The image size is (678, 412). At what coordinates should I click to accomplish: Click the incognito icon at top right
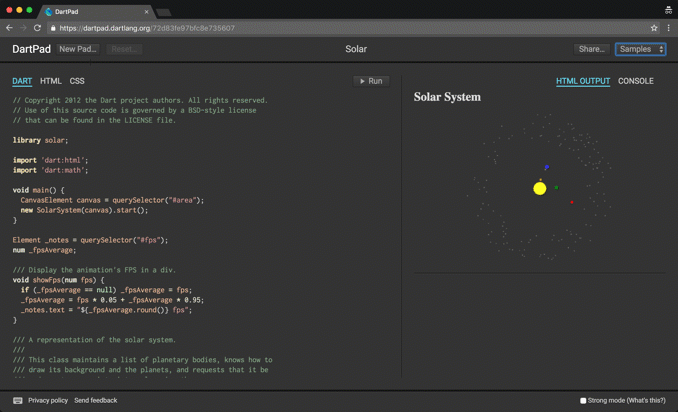click(x=668, y=10)
